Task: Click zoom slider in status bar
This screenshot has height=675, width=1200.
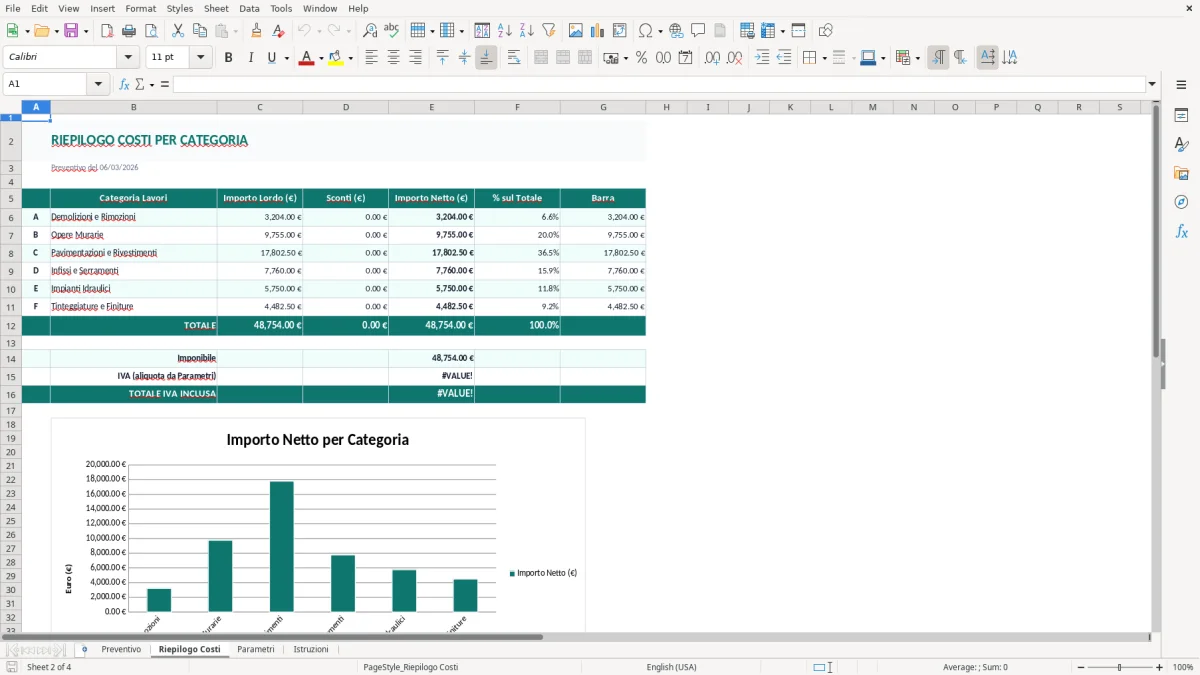Action: point(1119,667)
